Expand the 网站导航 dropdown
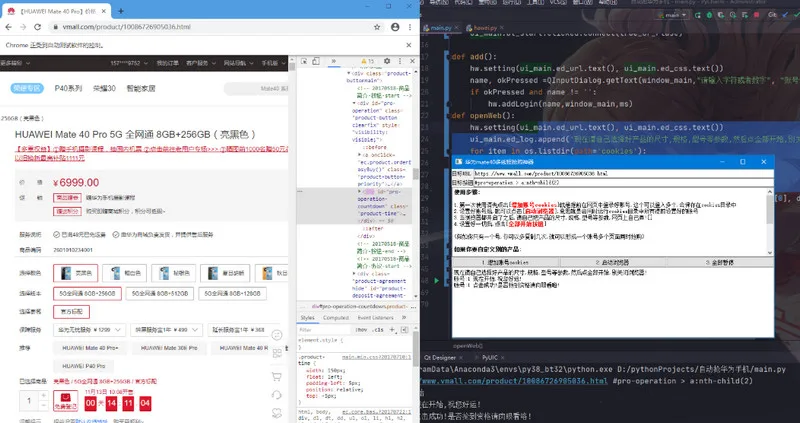The width and height of the screenshot is (800, 423). tap(238, 63)
